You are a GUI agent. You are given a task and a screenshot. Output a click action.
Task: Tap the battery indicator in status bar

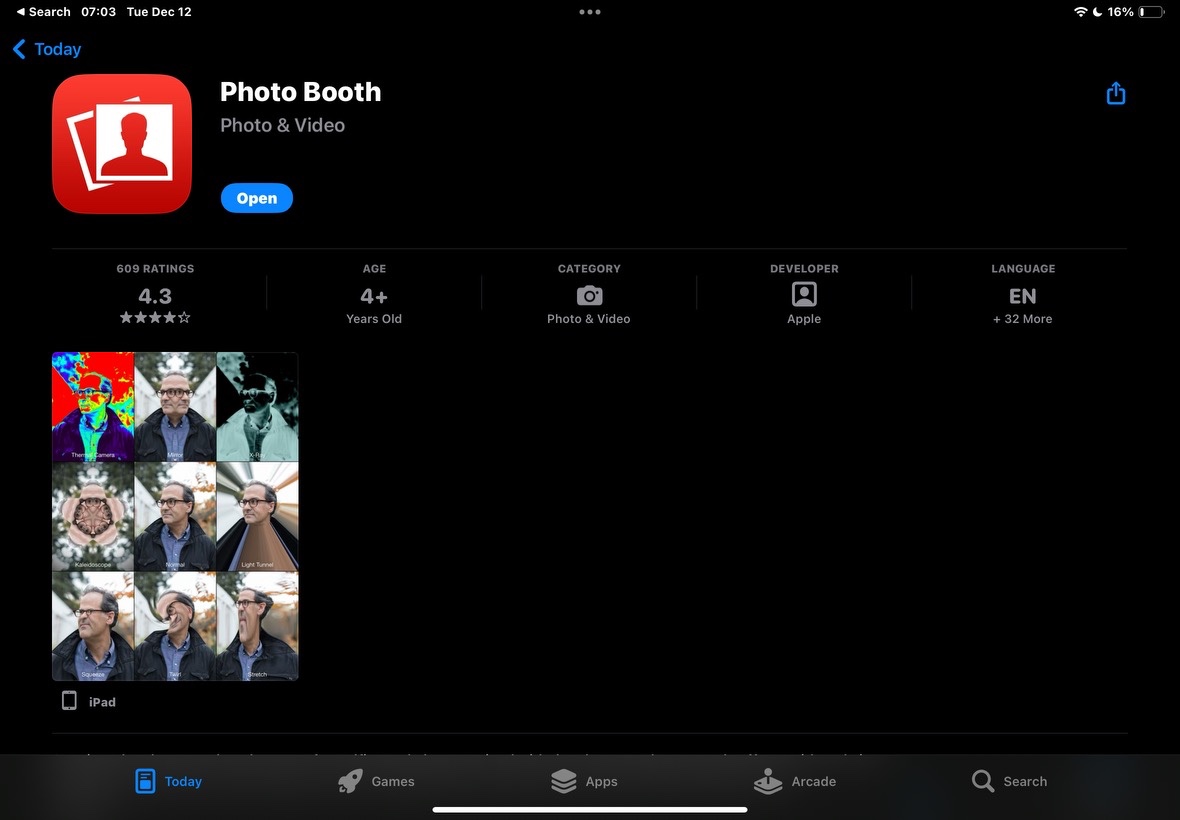point(1151,12)
